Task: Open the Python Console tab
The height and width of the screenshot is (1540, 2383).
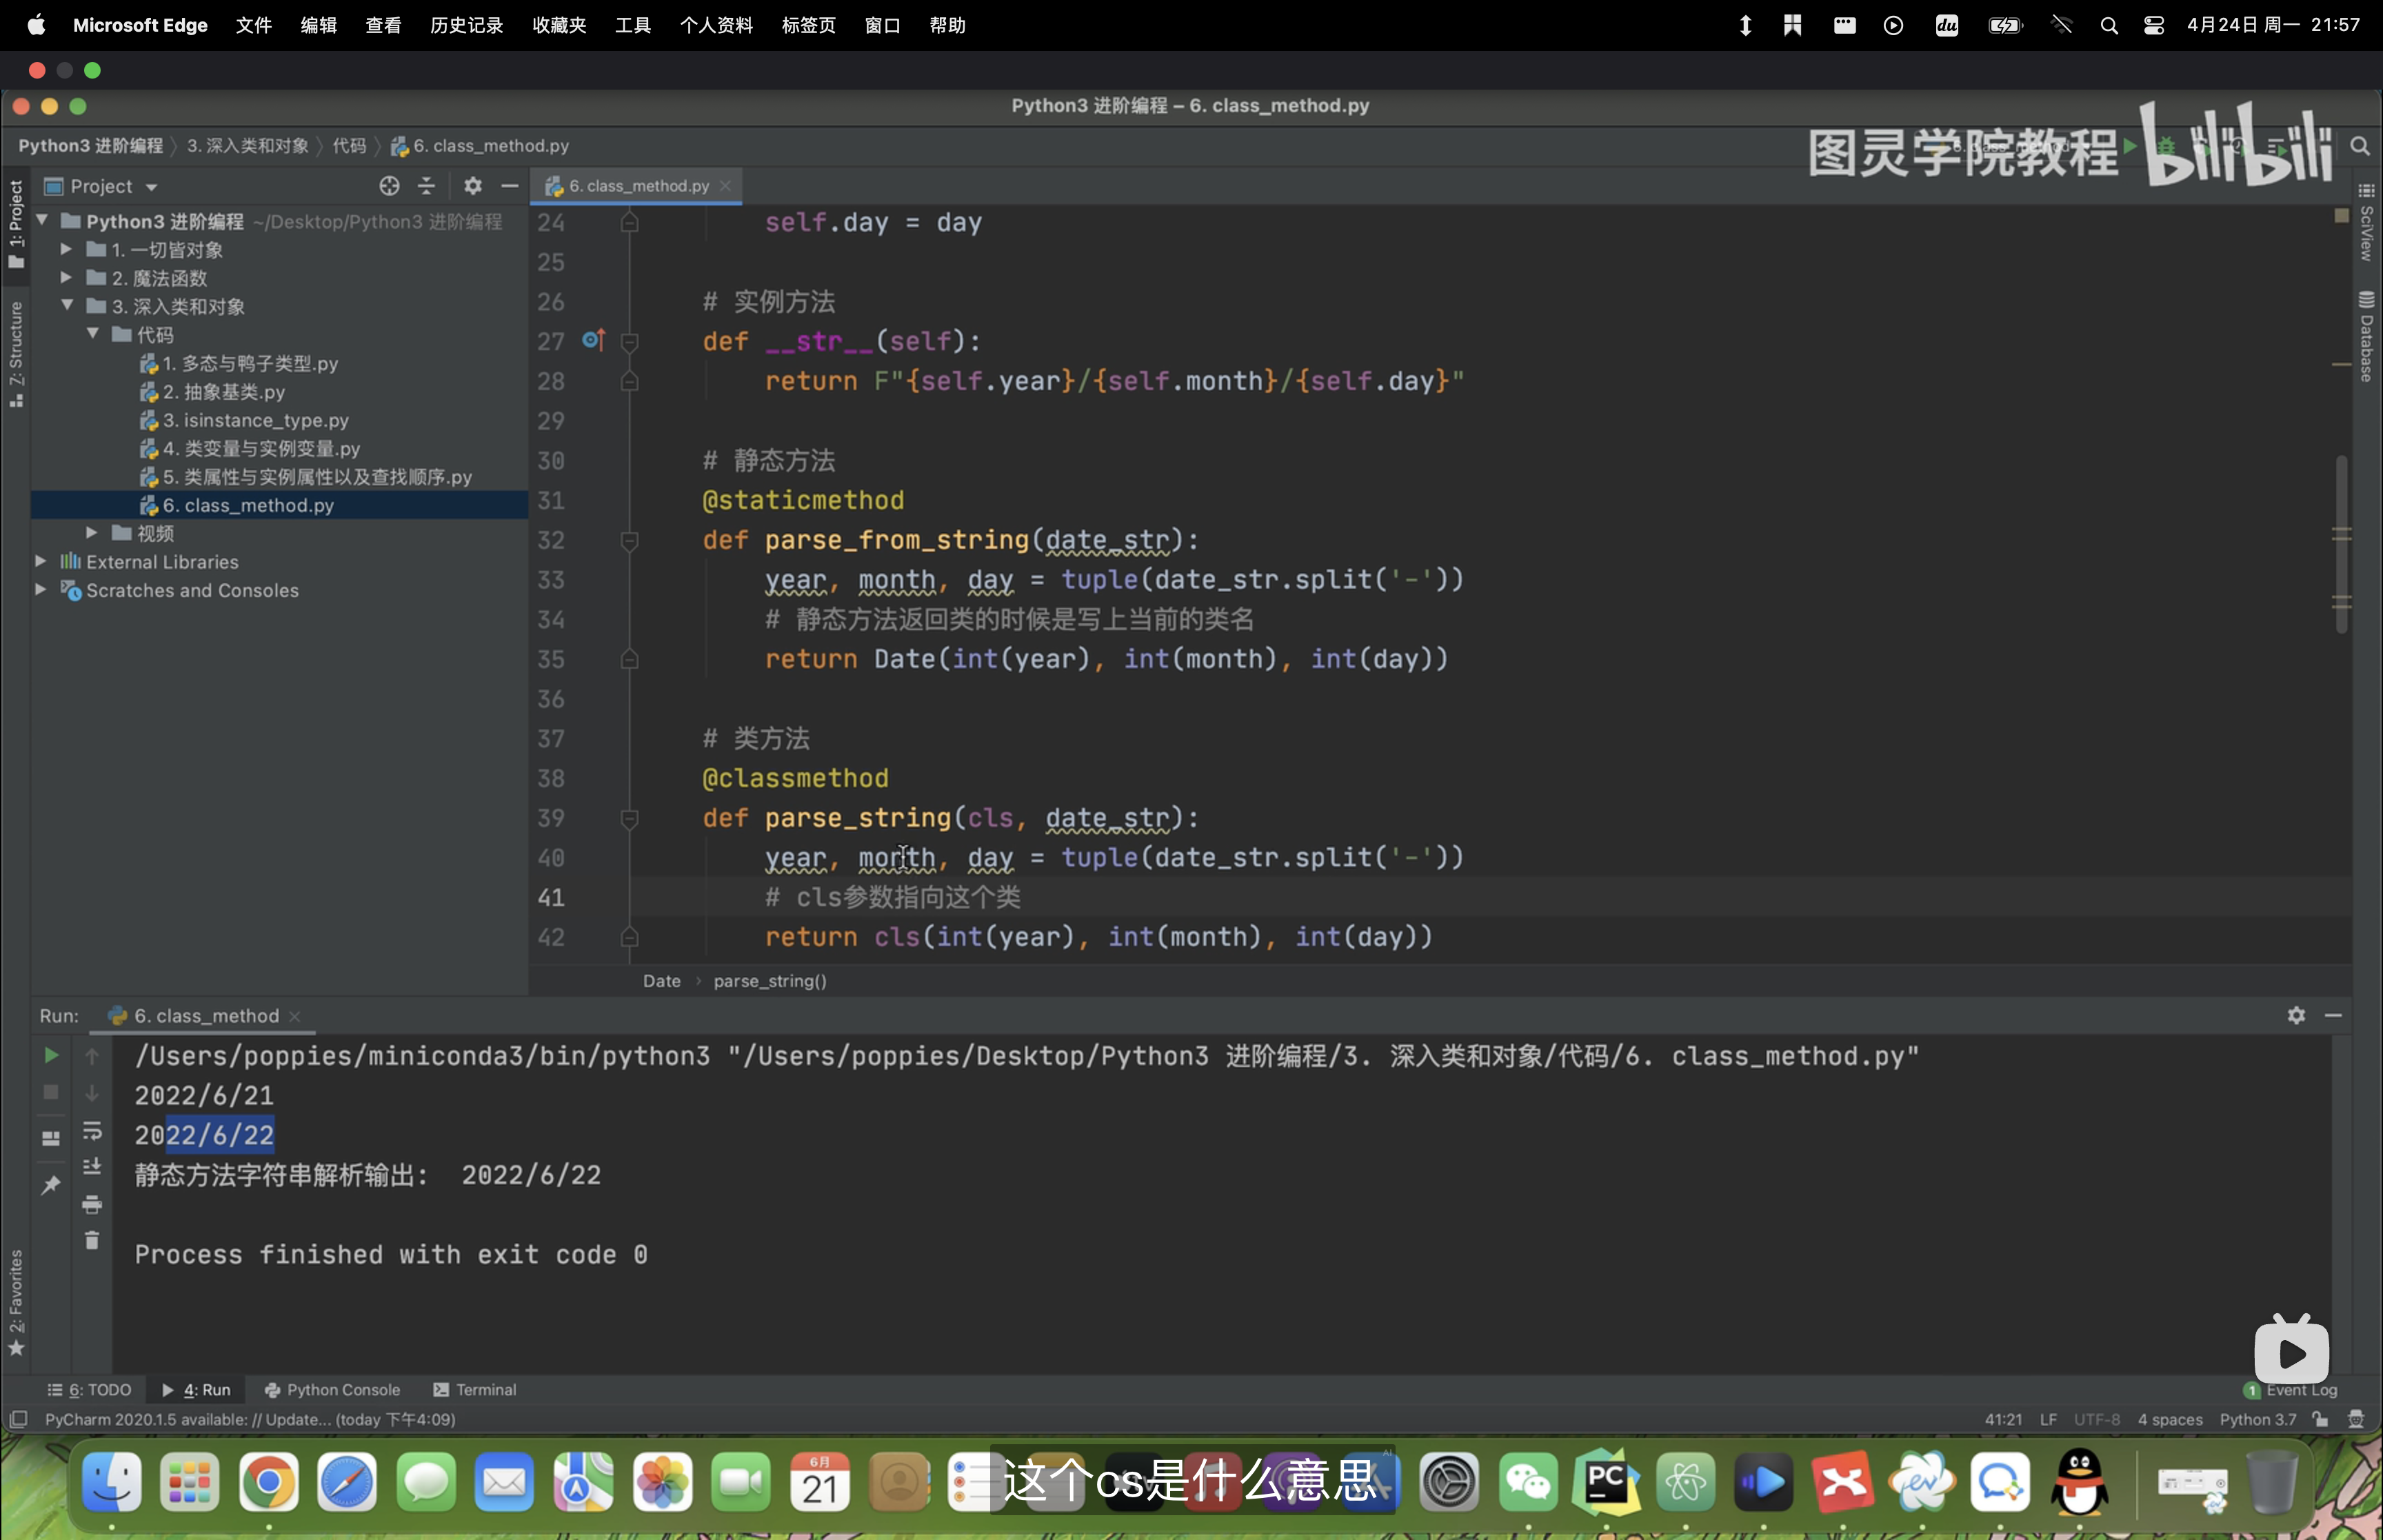Action: click(x=332, y=1390)
